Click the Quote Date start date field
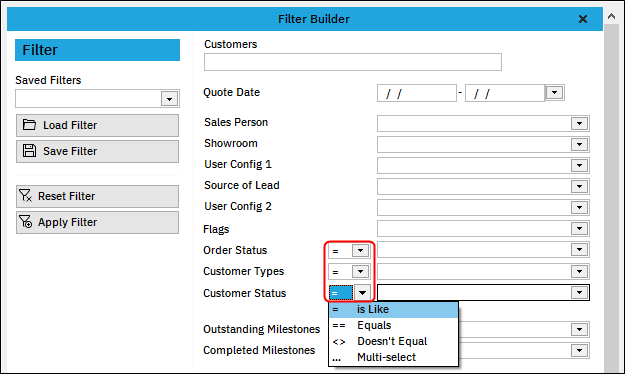 417,93
